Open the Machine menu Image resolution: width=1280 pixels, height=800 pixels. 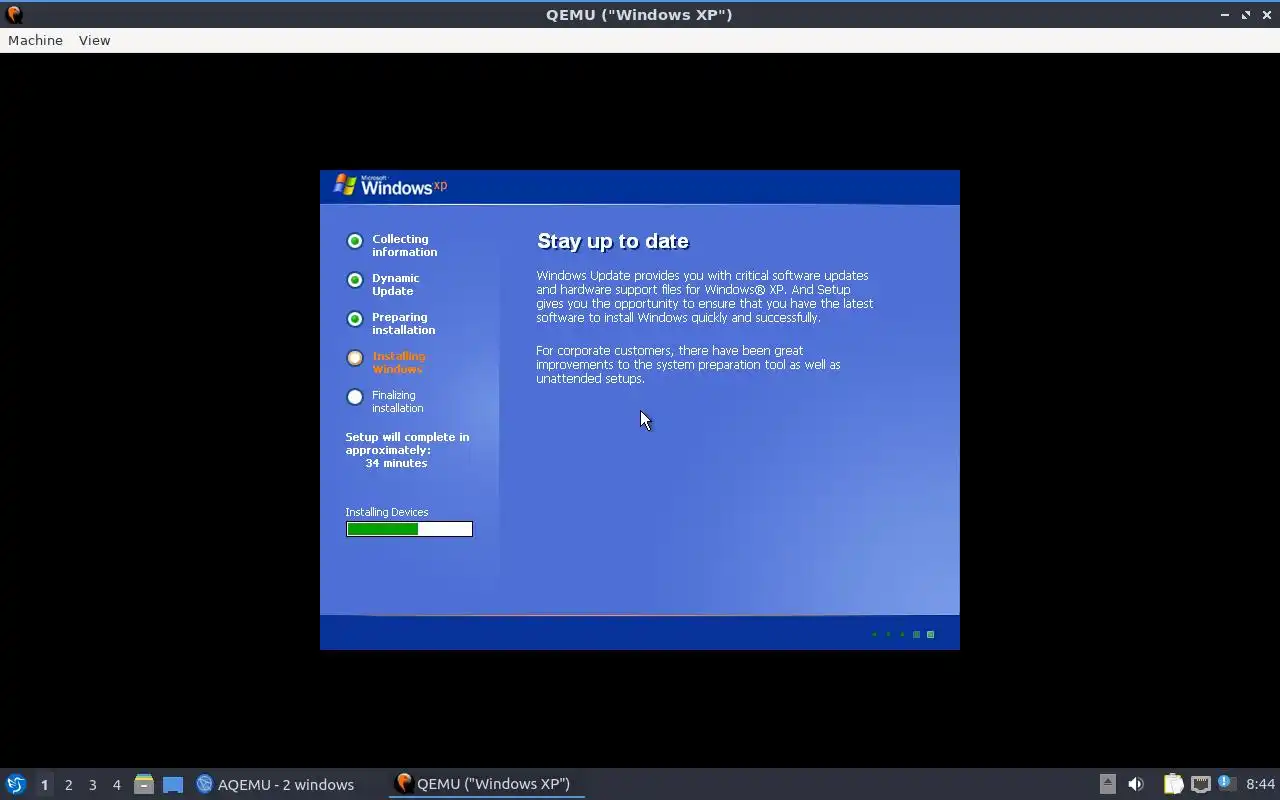point(35,40)
